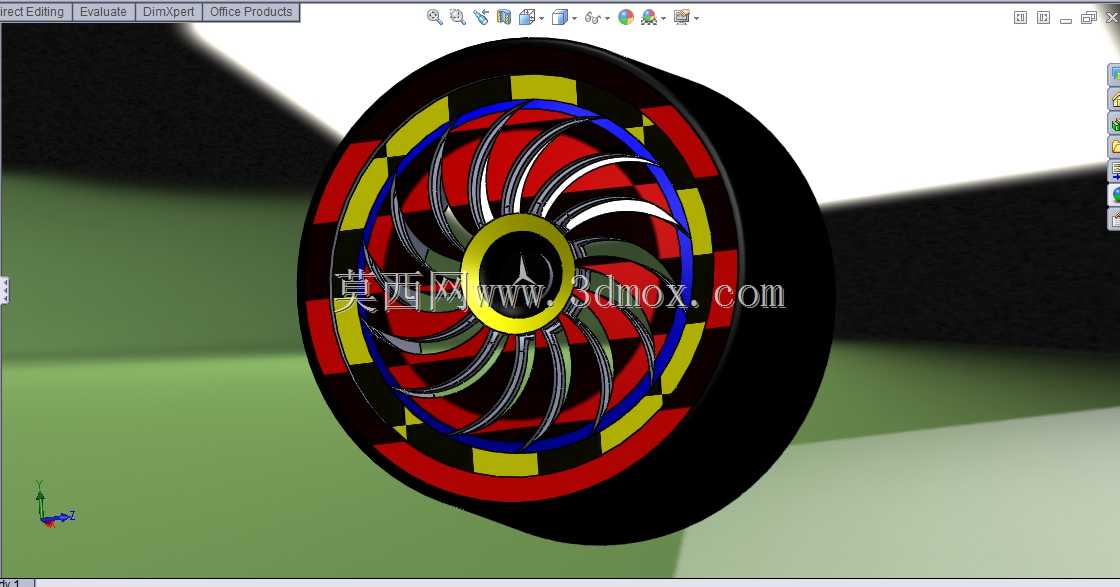The height and width of the screenshot is (587, 1120).
Task: Open the SolidWorks Resources task pane tab
Action: 1114,74
